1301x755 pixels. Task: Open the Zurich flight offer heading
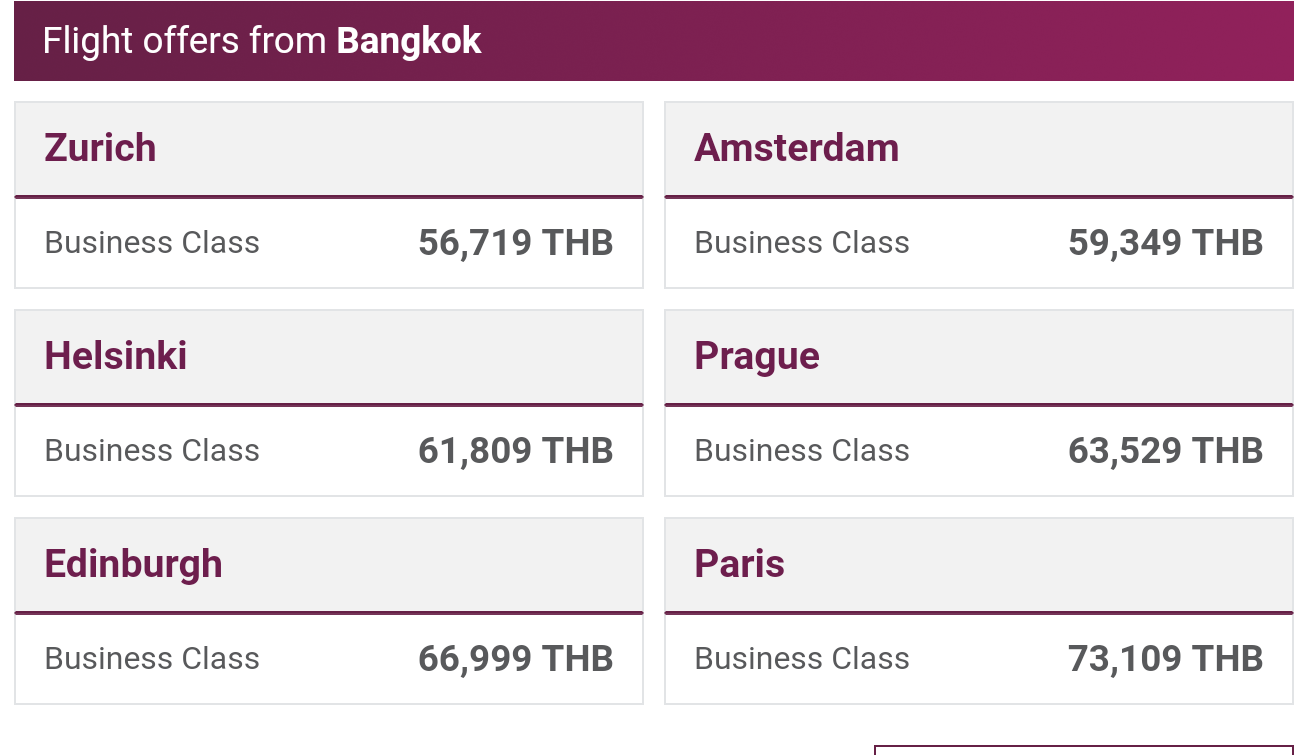point(100,148)
